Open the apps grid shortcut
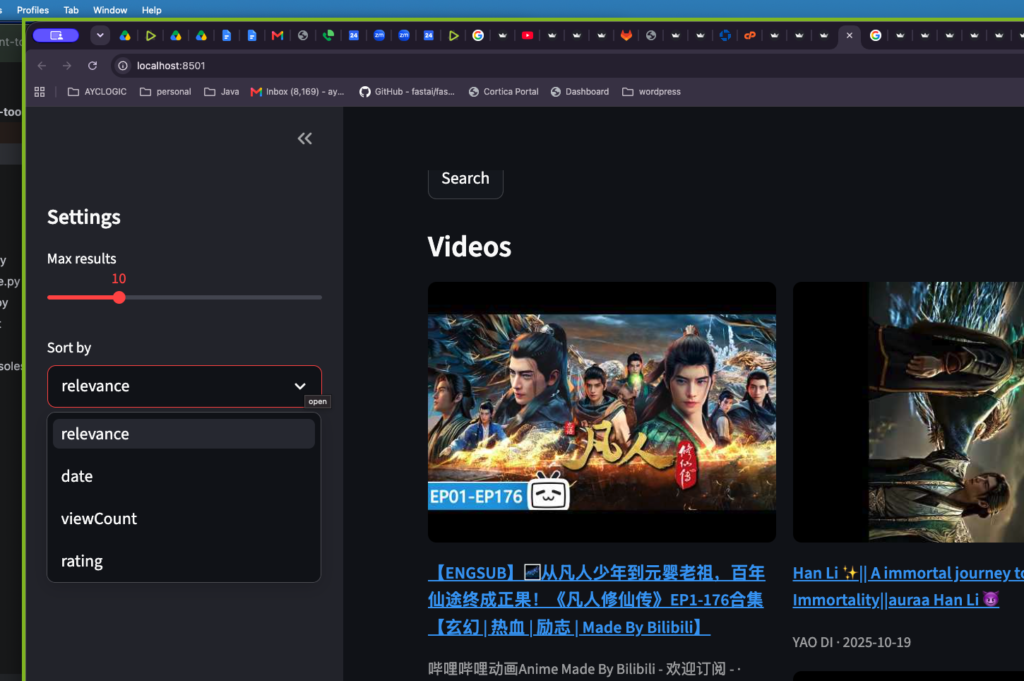The height and width of the screenshot is (681, 1024). tap(40, 92)
